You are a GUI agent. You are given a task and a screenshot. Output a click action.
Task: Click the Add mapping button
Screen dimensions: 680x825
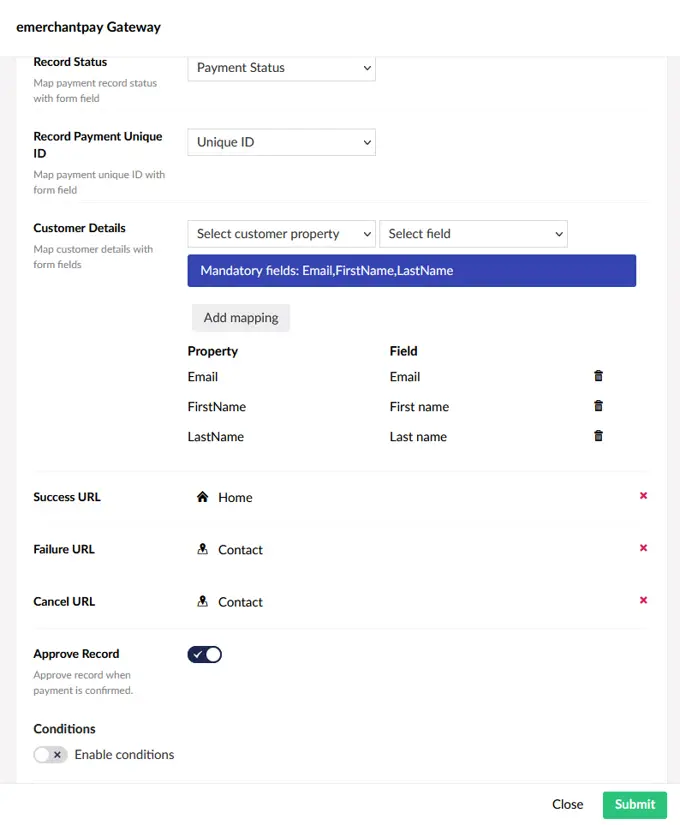point(240,317)
